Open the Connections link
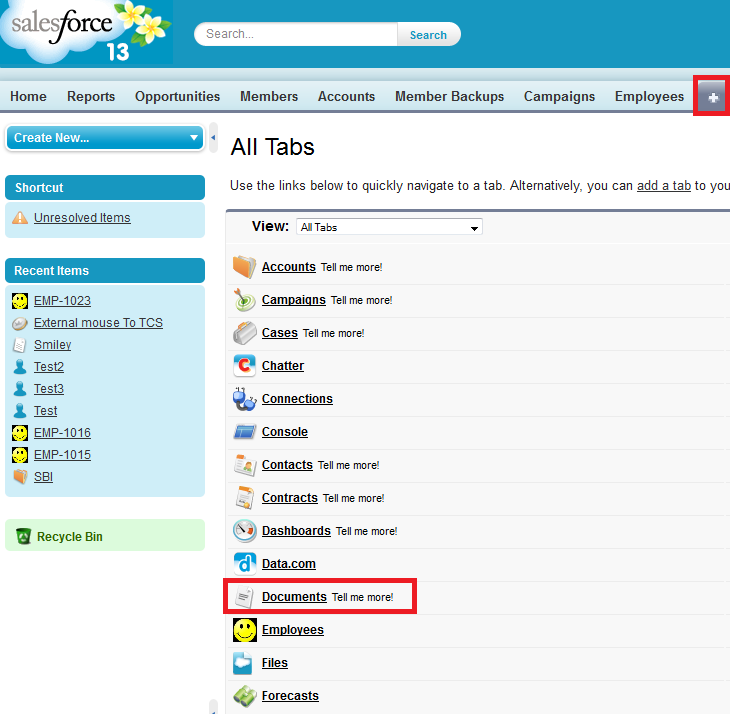The height and width of the screenshot is (714, 730). tap(297, 399)
